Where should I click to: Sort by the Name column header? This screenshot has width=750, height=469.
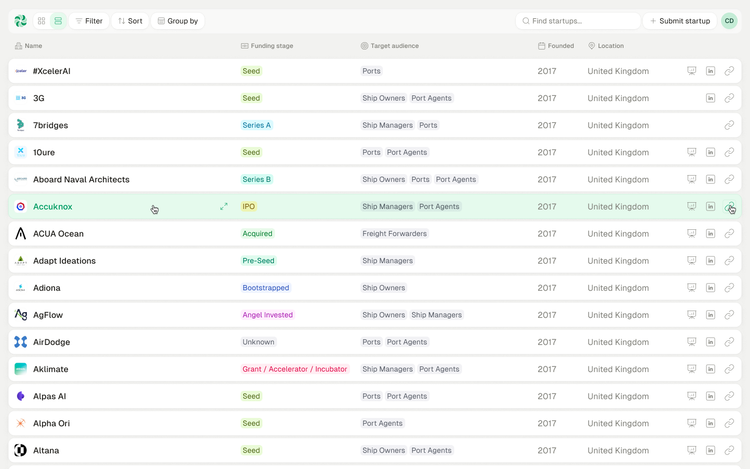pyautogui.click(x=29, y=46)
